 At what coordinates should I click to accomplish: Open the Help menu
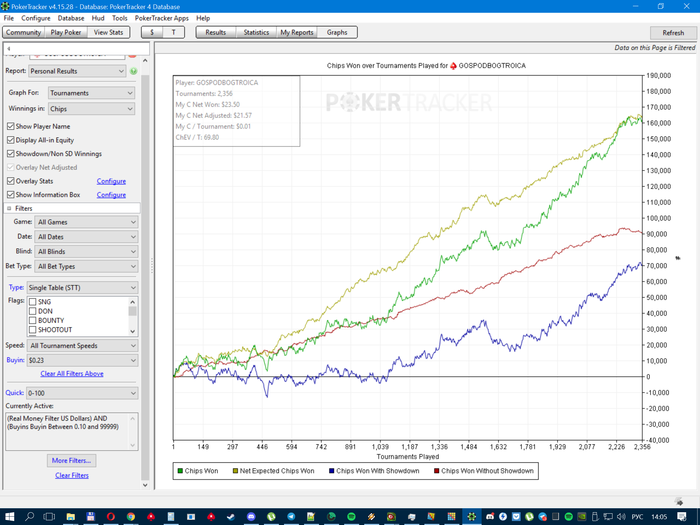point(203,18)
